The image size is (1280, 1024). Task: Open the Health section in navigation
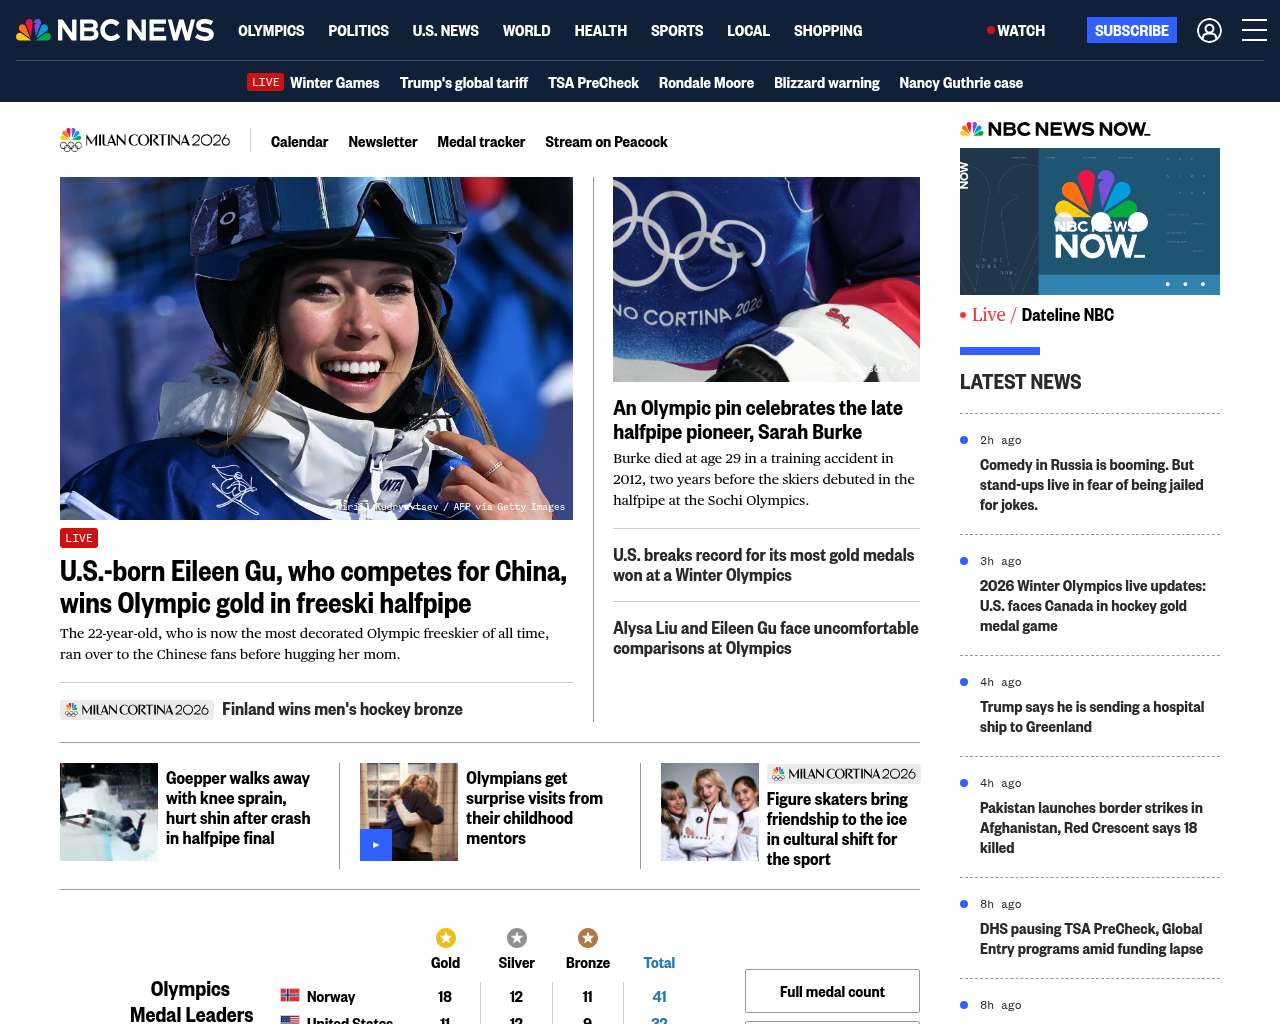601,31
